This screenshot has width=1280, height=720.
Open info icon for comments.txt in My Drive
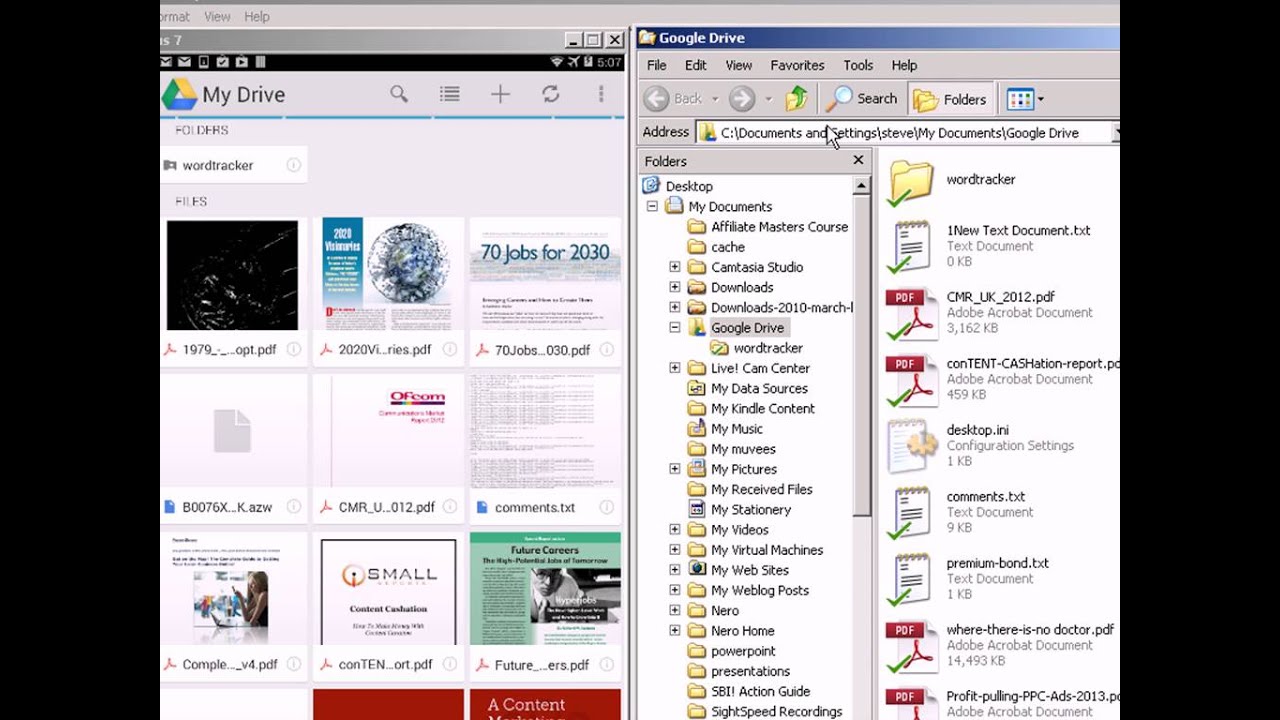(x=606, y=507)
